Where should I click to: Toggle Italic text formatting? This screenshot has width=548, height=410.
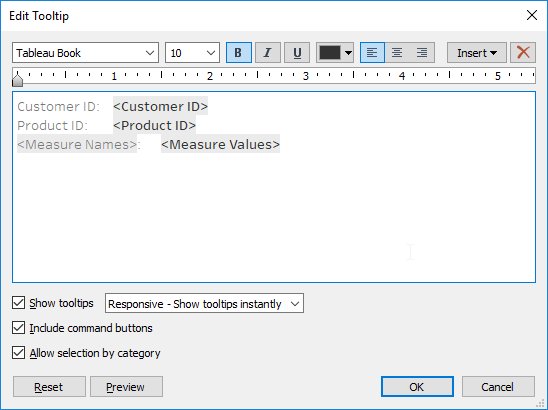pos(268,53)
